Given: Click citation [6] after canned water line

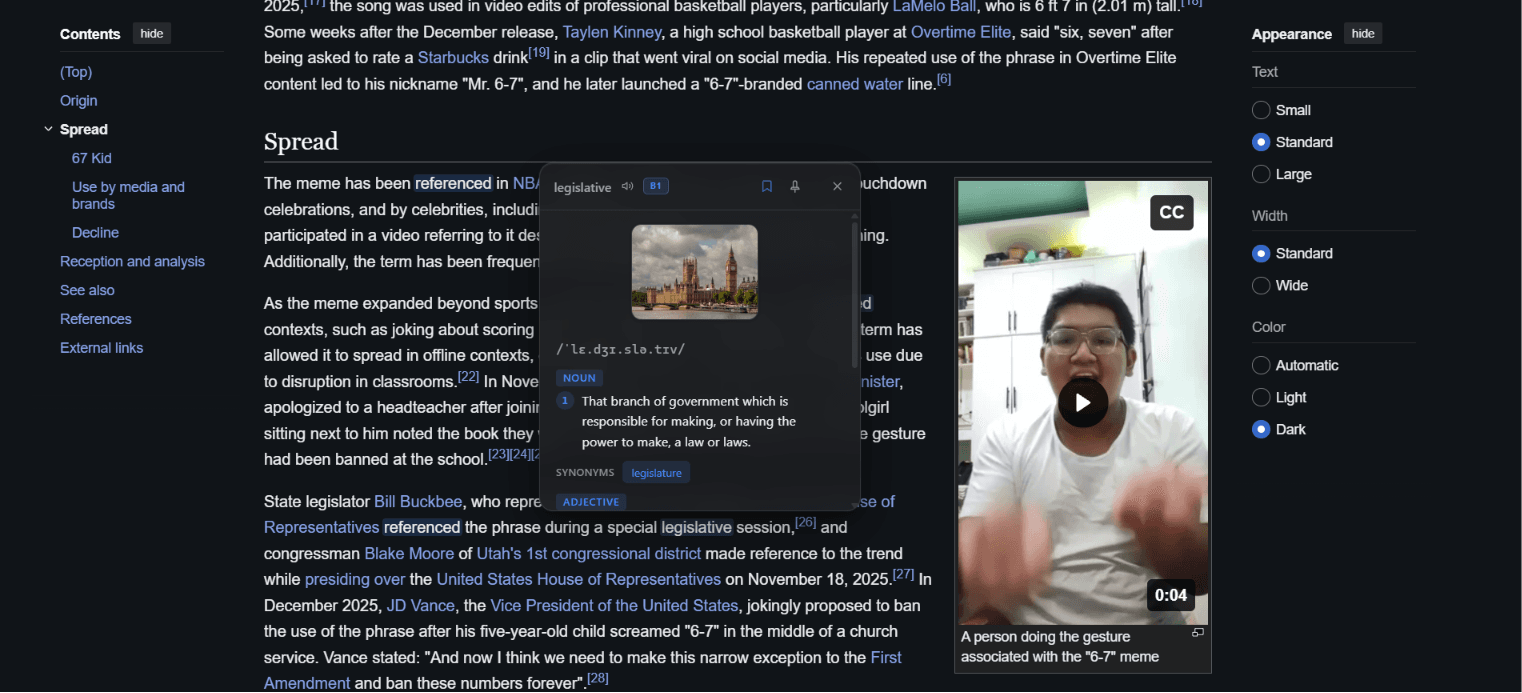Looking at the screenshot, I should coord(944,78).
